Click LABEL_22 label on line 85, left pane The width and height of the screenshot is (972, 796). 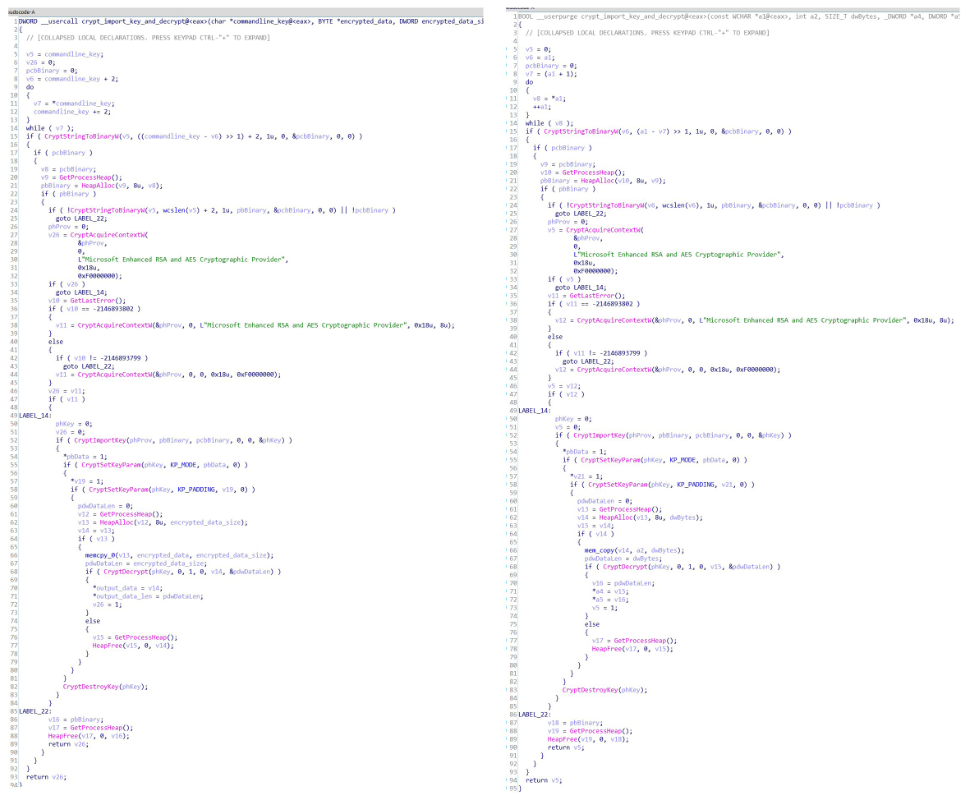click(35, 712)
